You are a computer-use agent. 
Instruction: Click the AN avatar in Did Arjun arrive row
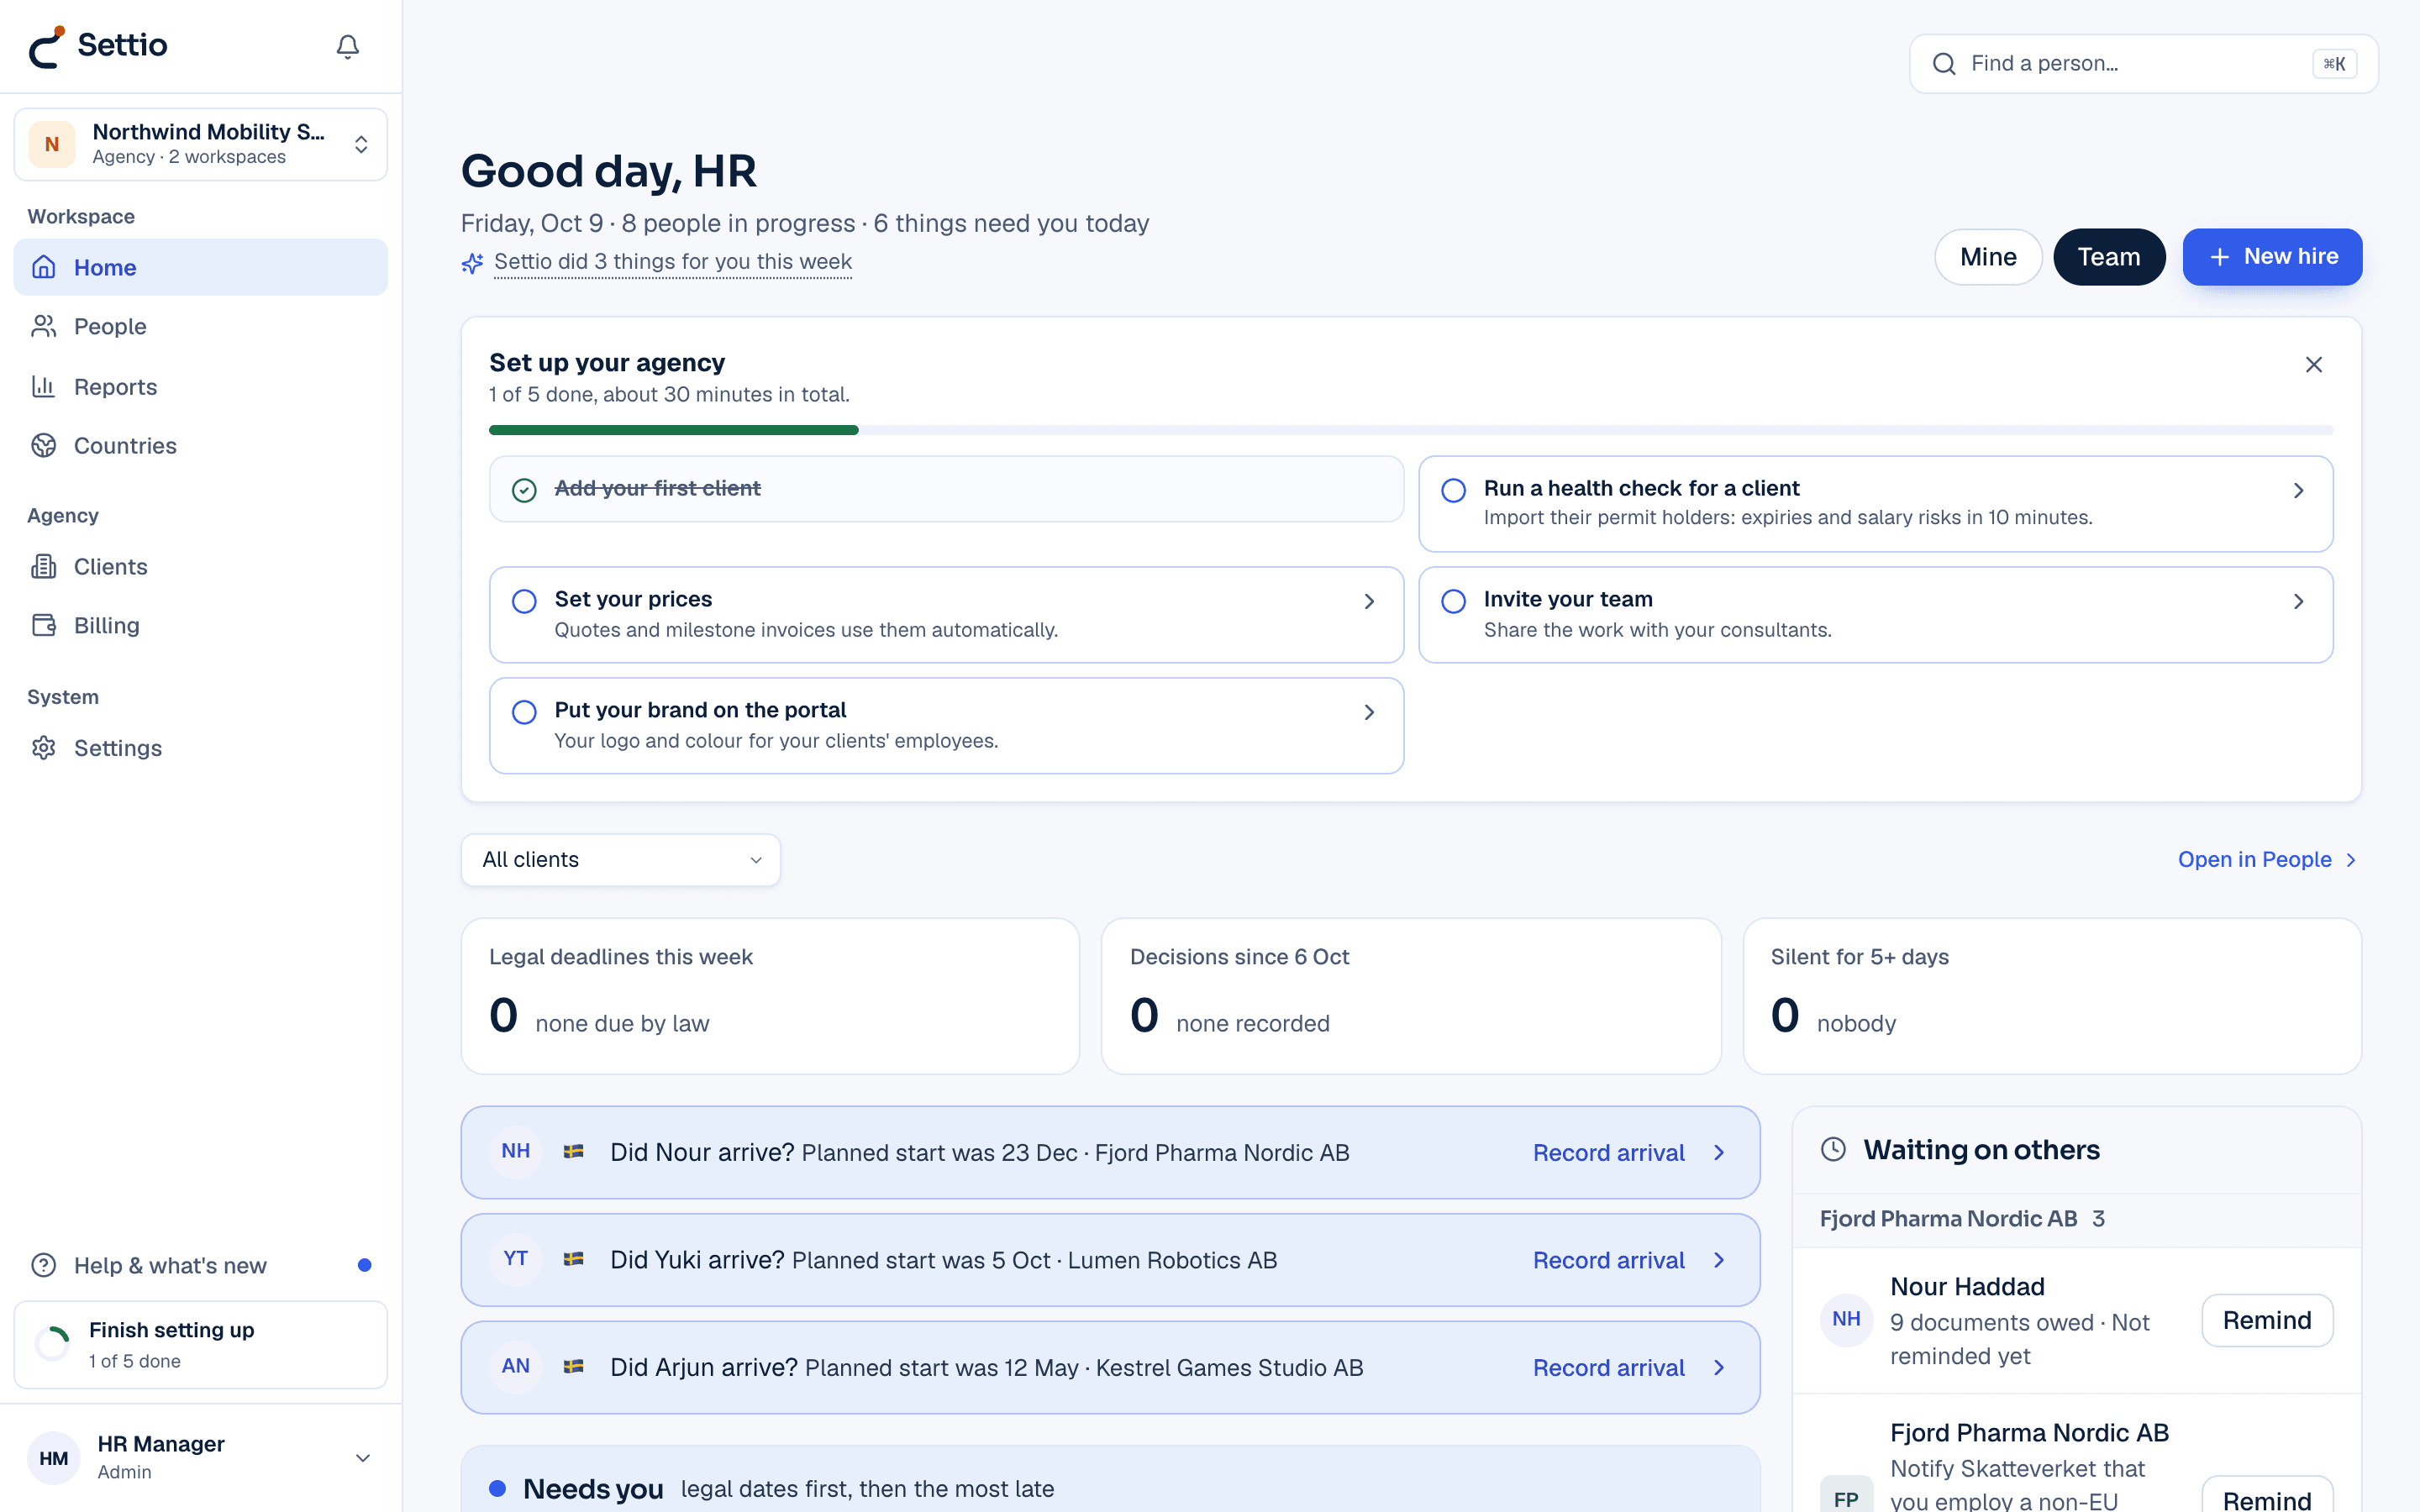516,1366
